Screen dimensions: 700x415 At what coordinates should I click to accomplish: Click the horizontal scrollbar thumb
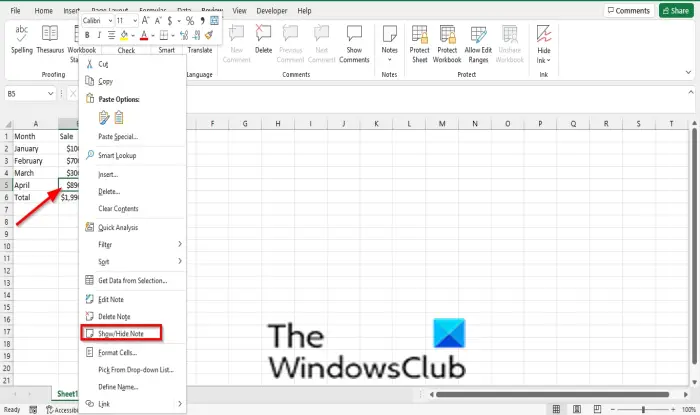(x=553, y=394)
